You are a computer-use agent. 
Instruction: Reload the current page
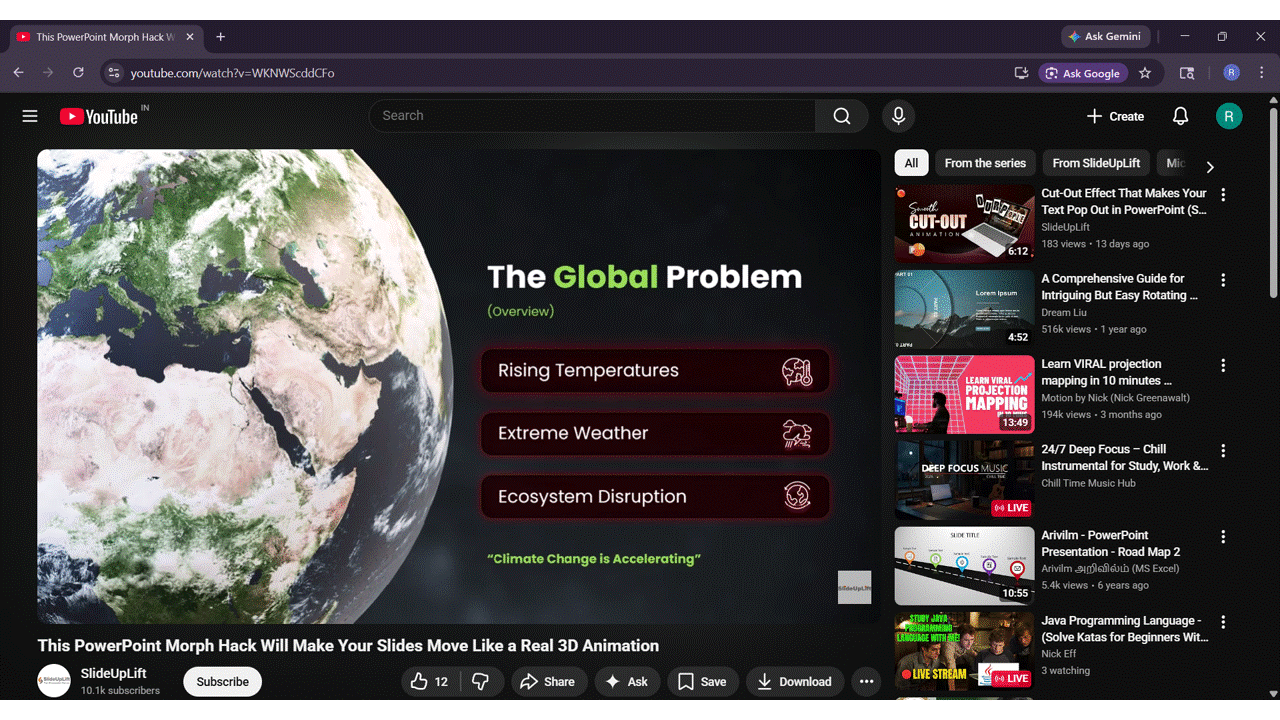78,73
